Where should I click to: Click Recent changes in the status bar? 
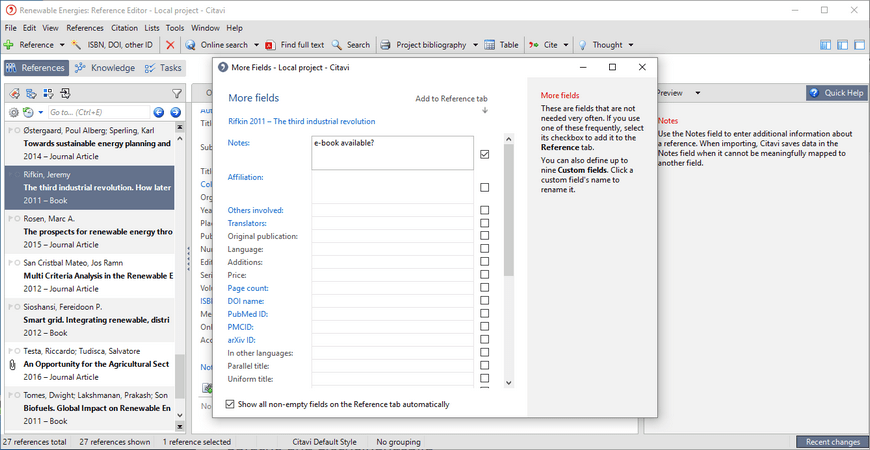pyautogui.click(x=832, y=442)
